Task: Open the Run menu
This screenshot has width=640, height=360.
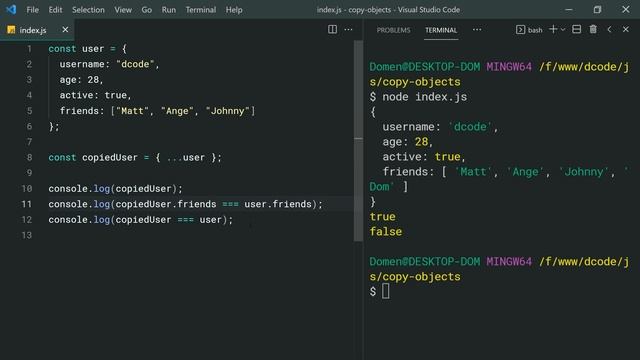Action: point(169,9)
